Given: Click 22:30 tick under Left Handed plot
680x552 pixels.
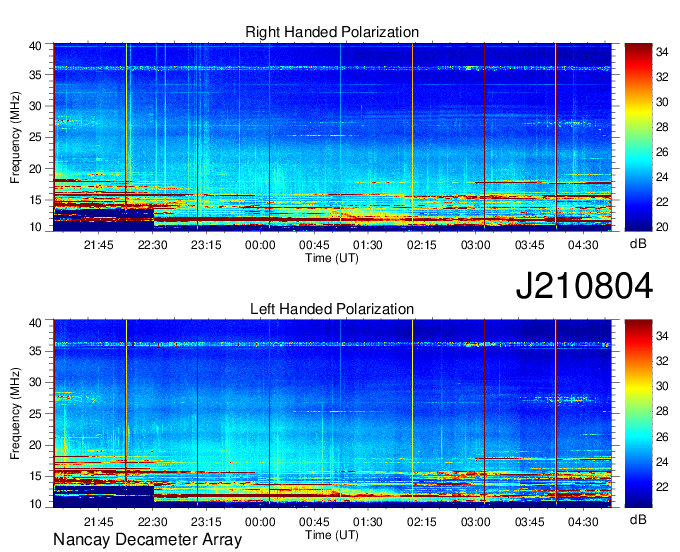Looking at the screenshot, I should [153, 522].
